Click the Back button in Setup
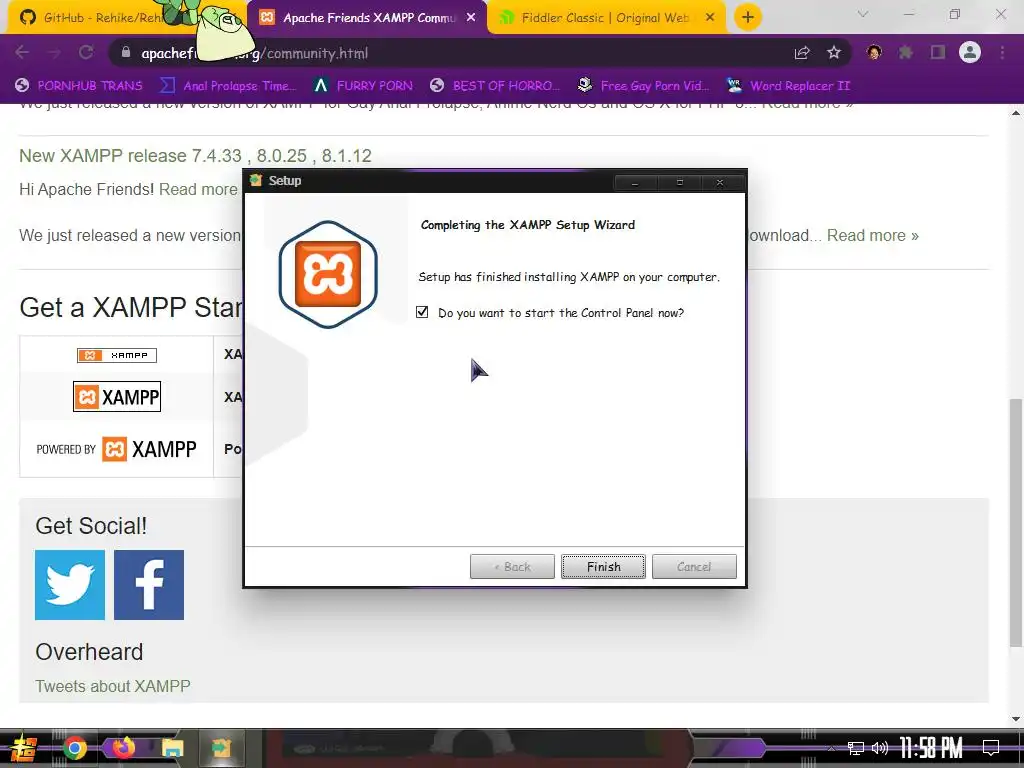This screenshot has width=1024, height=768. tap(512, 566)
